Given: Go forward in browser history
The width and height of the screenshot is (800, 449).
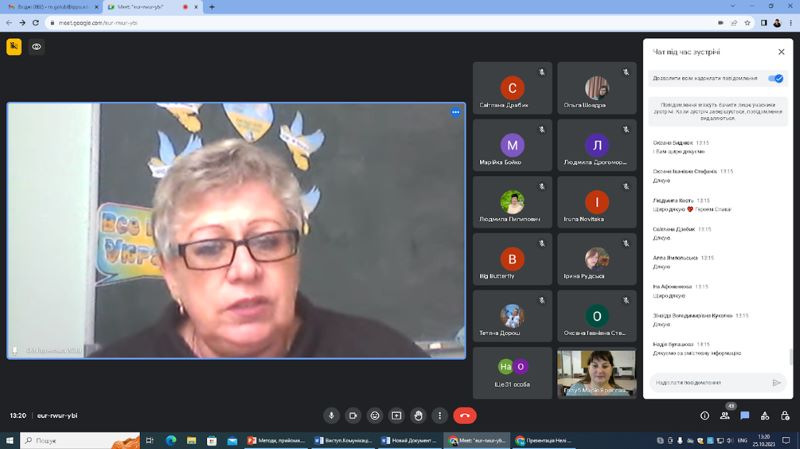Looking at the screenshot, I should pyautogui.click(x=22, y=23).
